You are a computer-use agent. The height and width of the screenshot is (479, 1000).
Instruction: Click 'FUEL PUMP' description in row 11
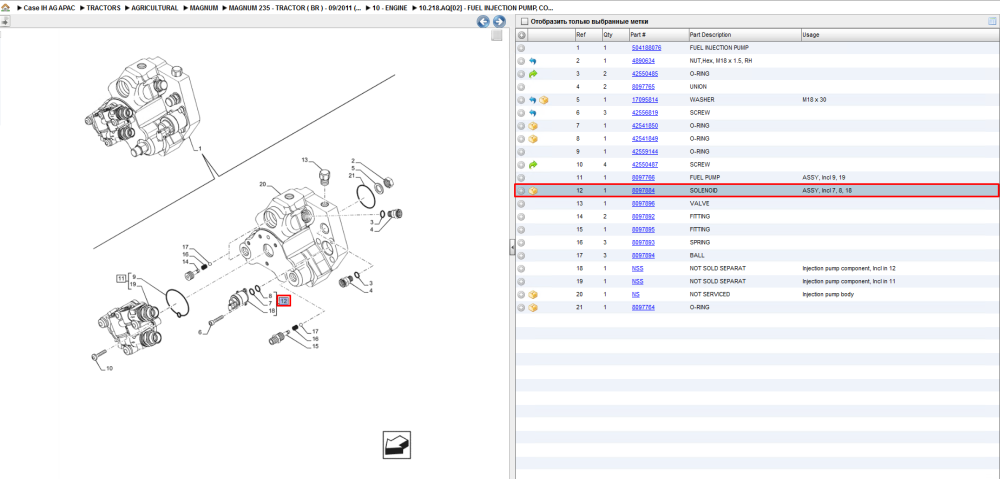point(704,177)
